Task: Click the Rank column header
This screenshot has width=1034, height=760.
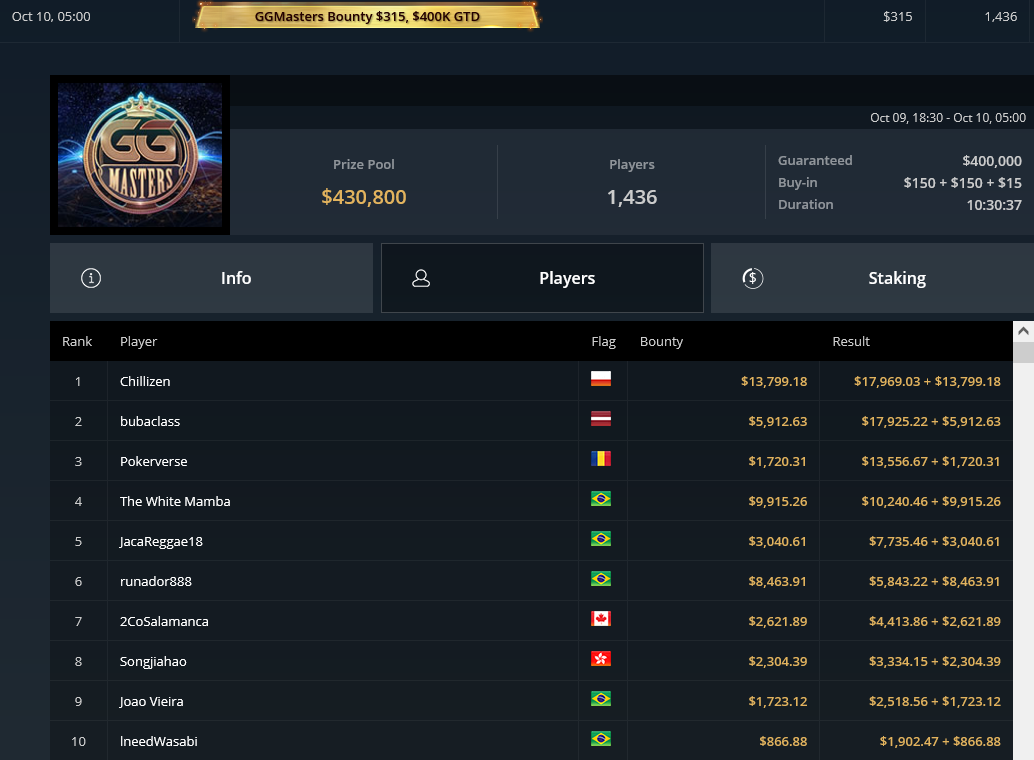Action: 77,342
